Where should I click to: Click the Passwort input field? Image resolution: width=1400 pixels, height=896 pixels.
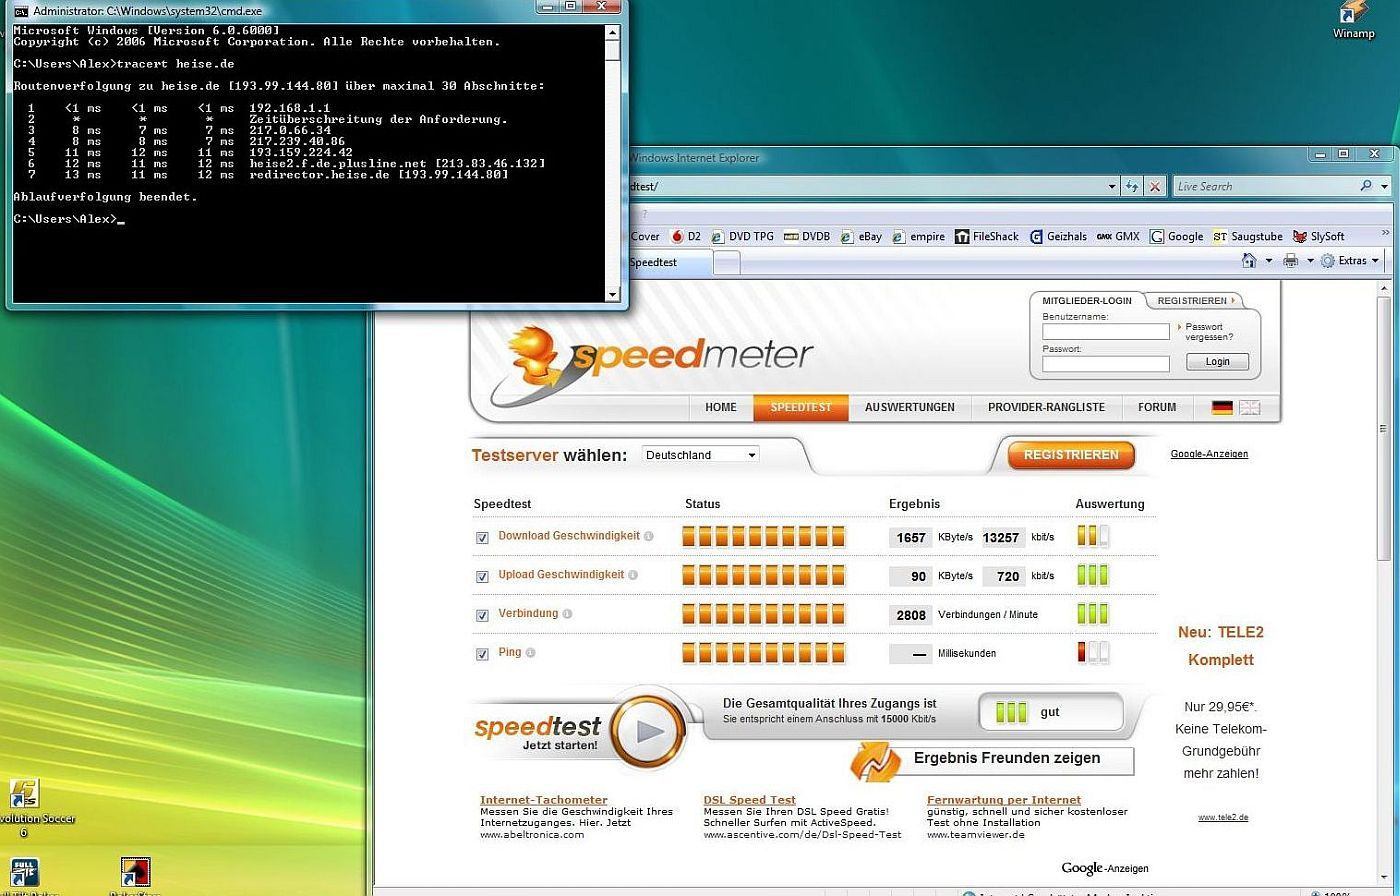pyautogui.click(x=1106, y=364)
